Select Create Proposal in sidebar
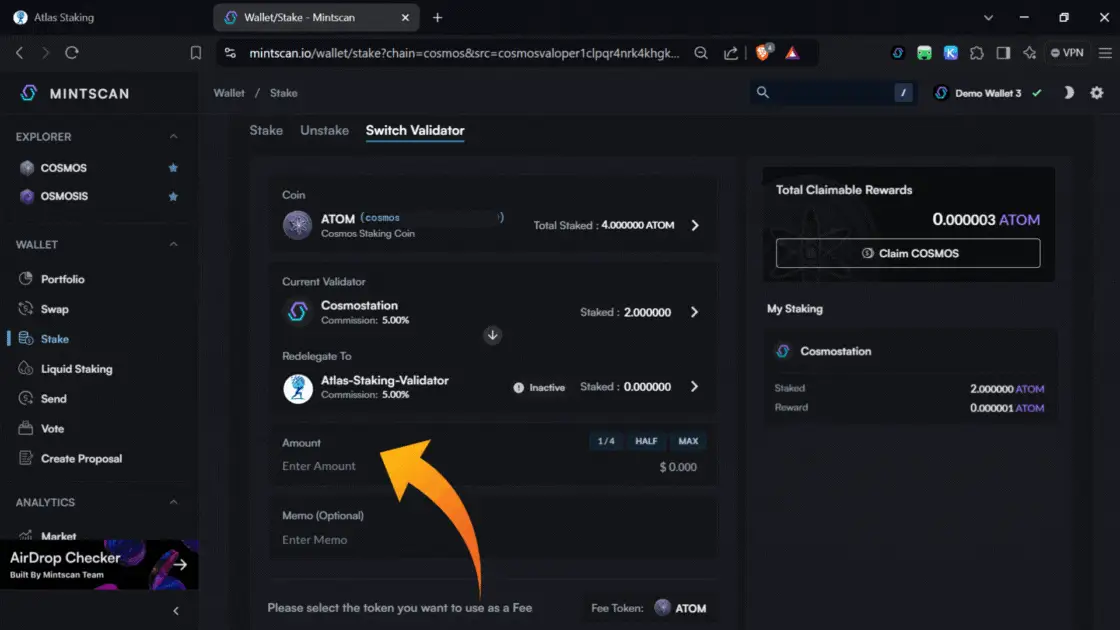 (x=81, y=459)
